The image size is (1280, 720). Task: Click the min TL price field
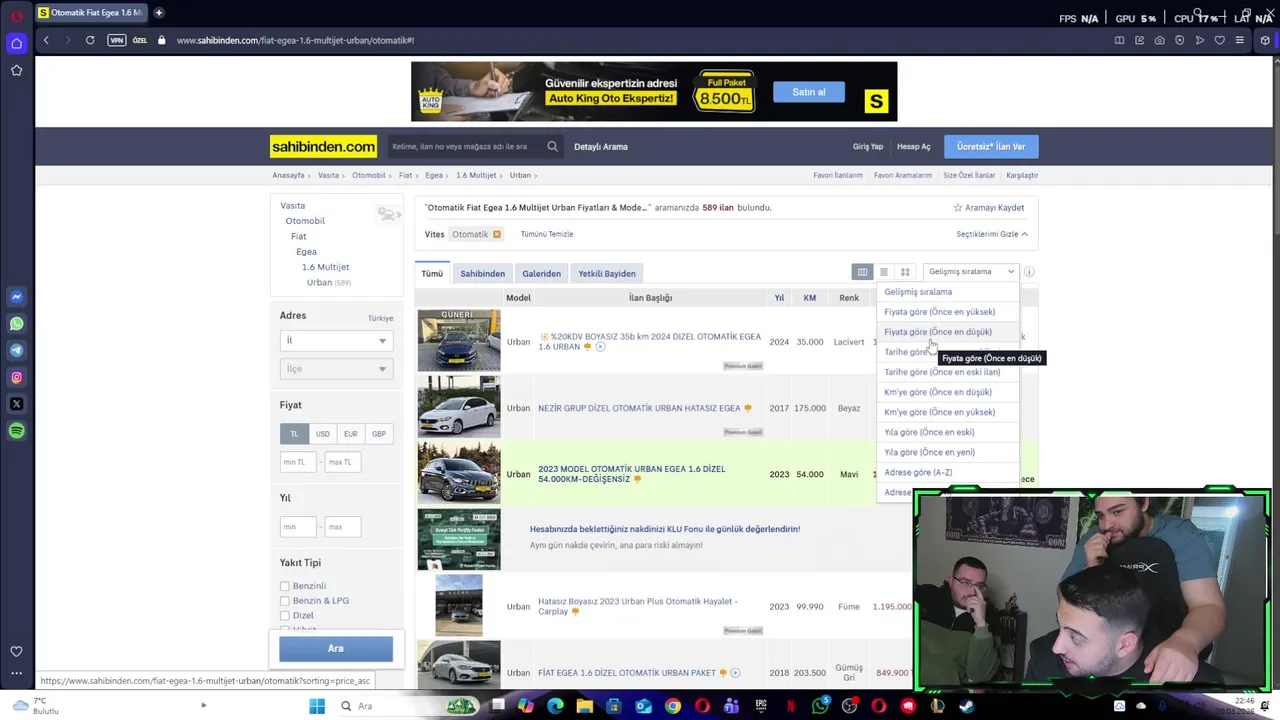pos(298,462)
